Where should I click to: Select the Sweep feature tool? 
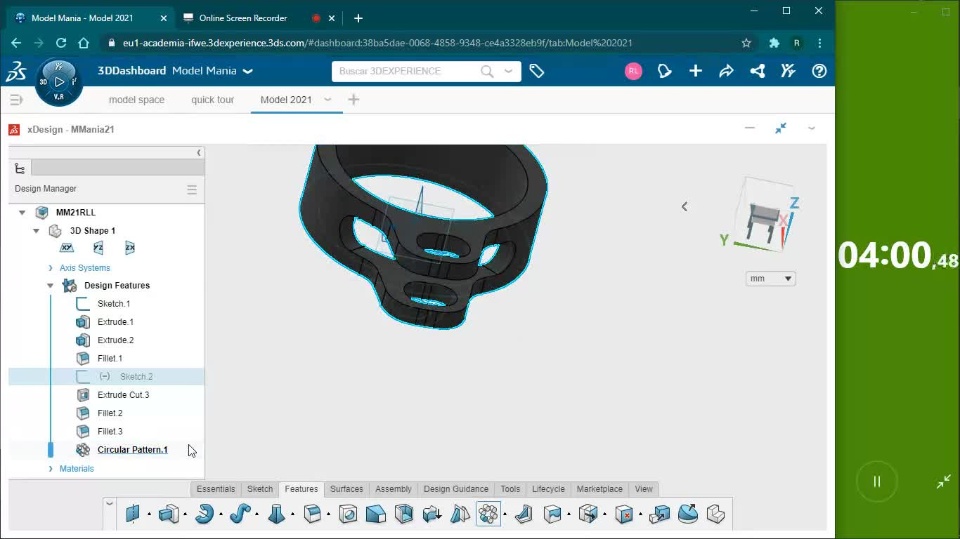click(240, 514)
